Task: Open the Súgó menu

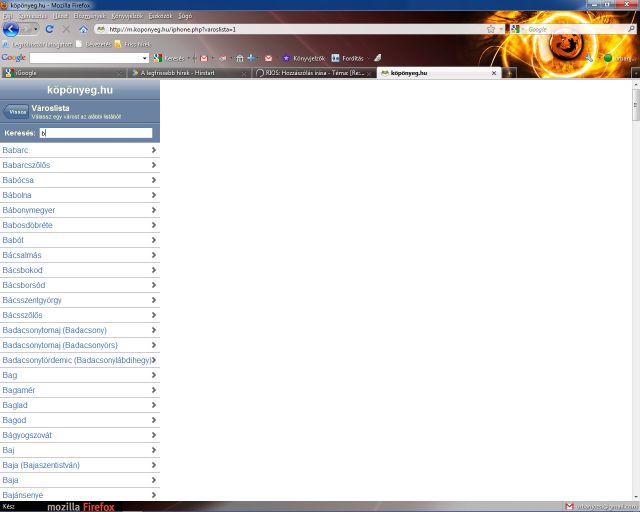Action: point(185,16)
